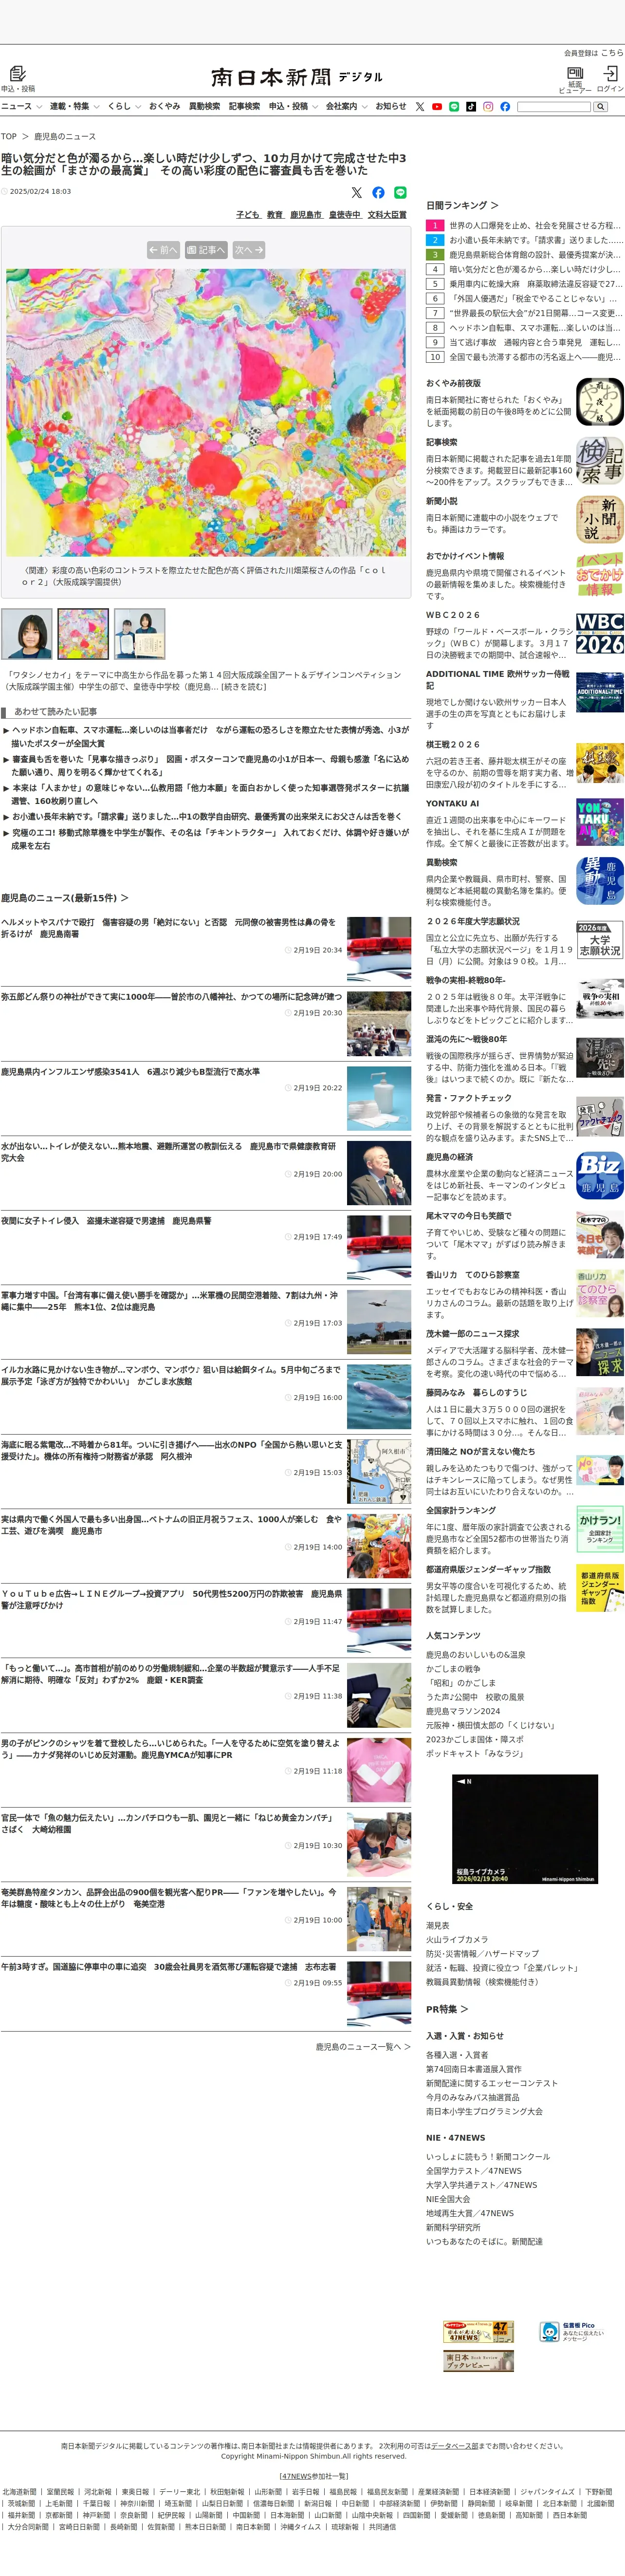Open the 記事検索 menu item in navigation bar
Screen dimensions: 625x2576
pyautogui.click(x=244, y=106)
